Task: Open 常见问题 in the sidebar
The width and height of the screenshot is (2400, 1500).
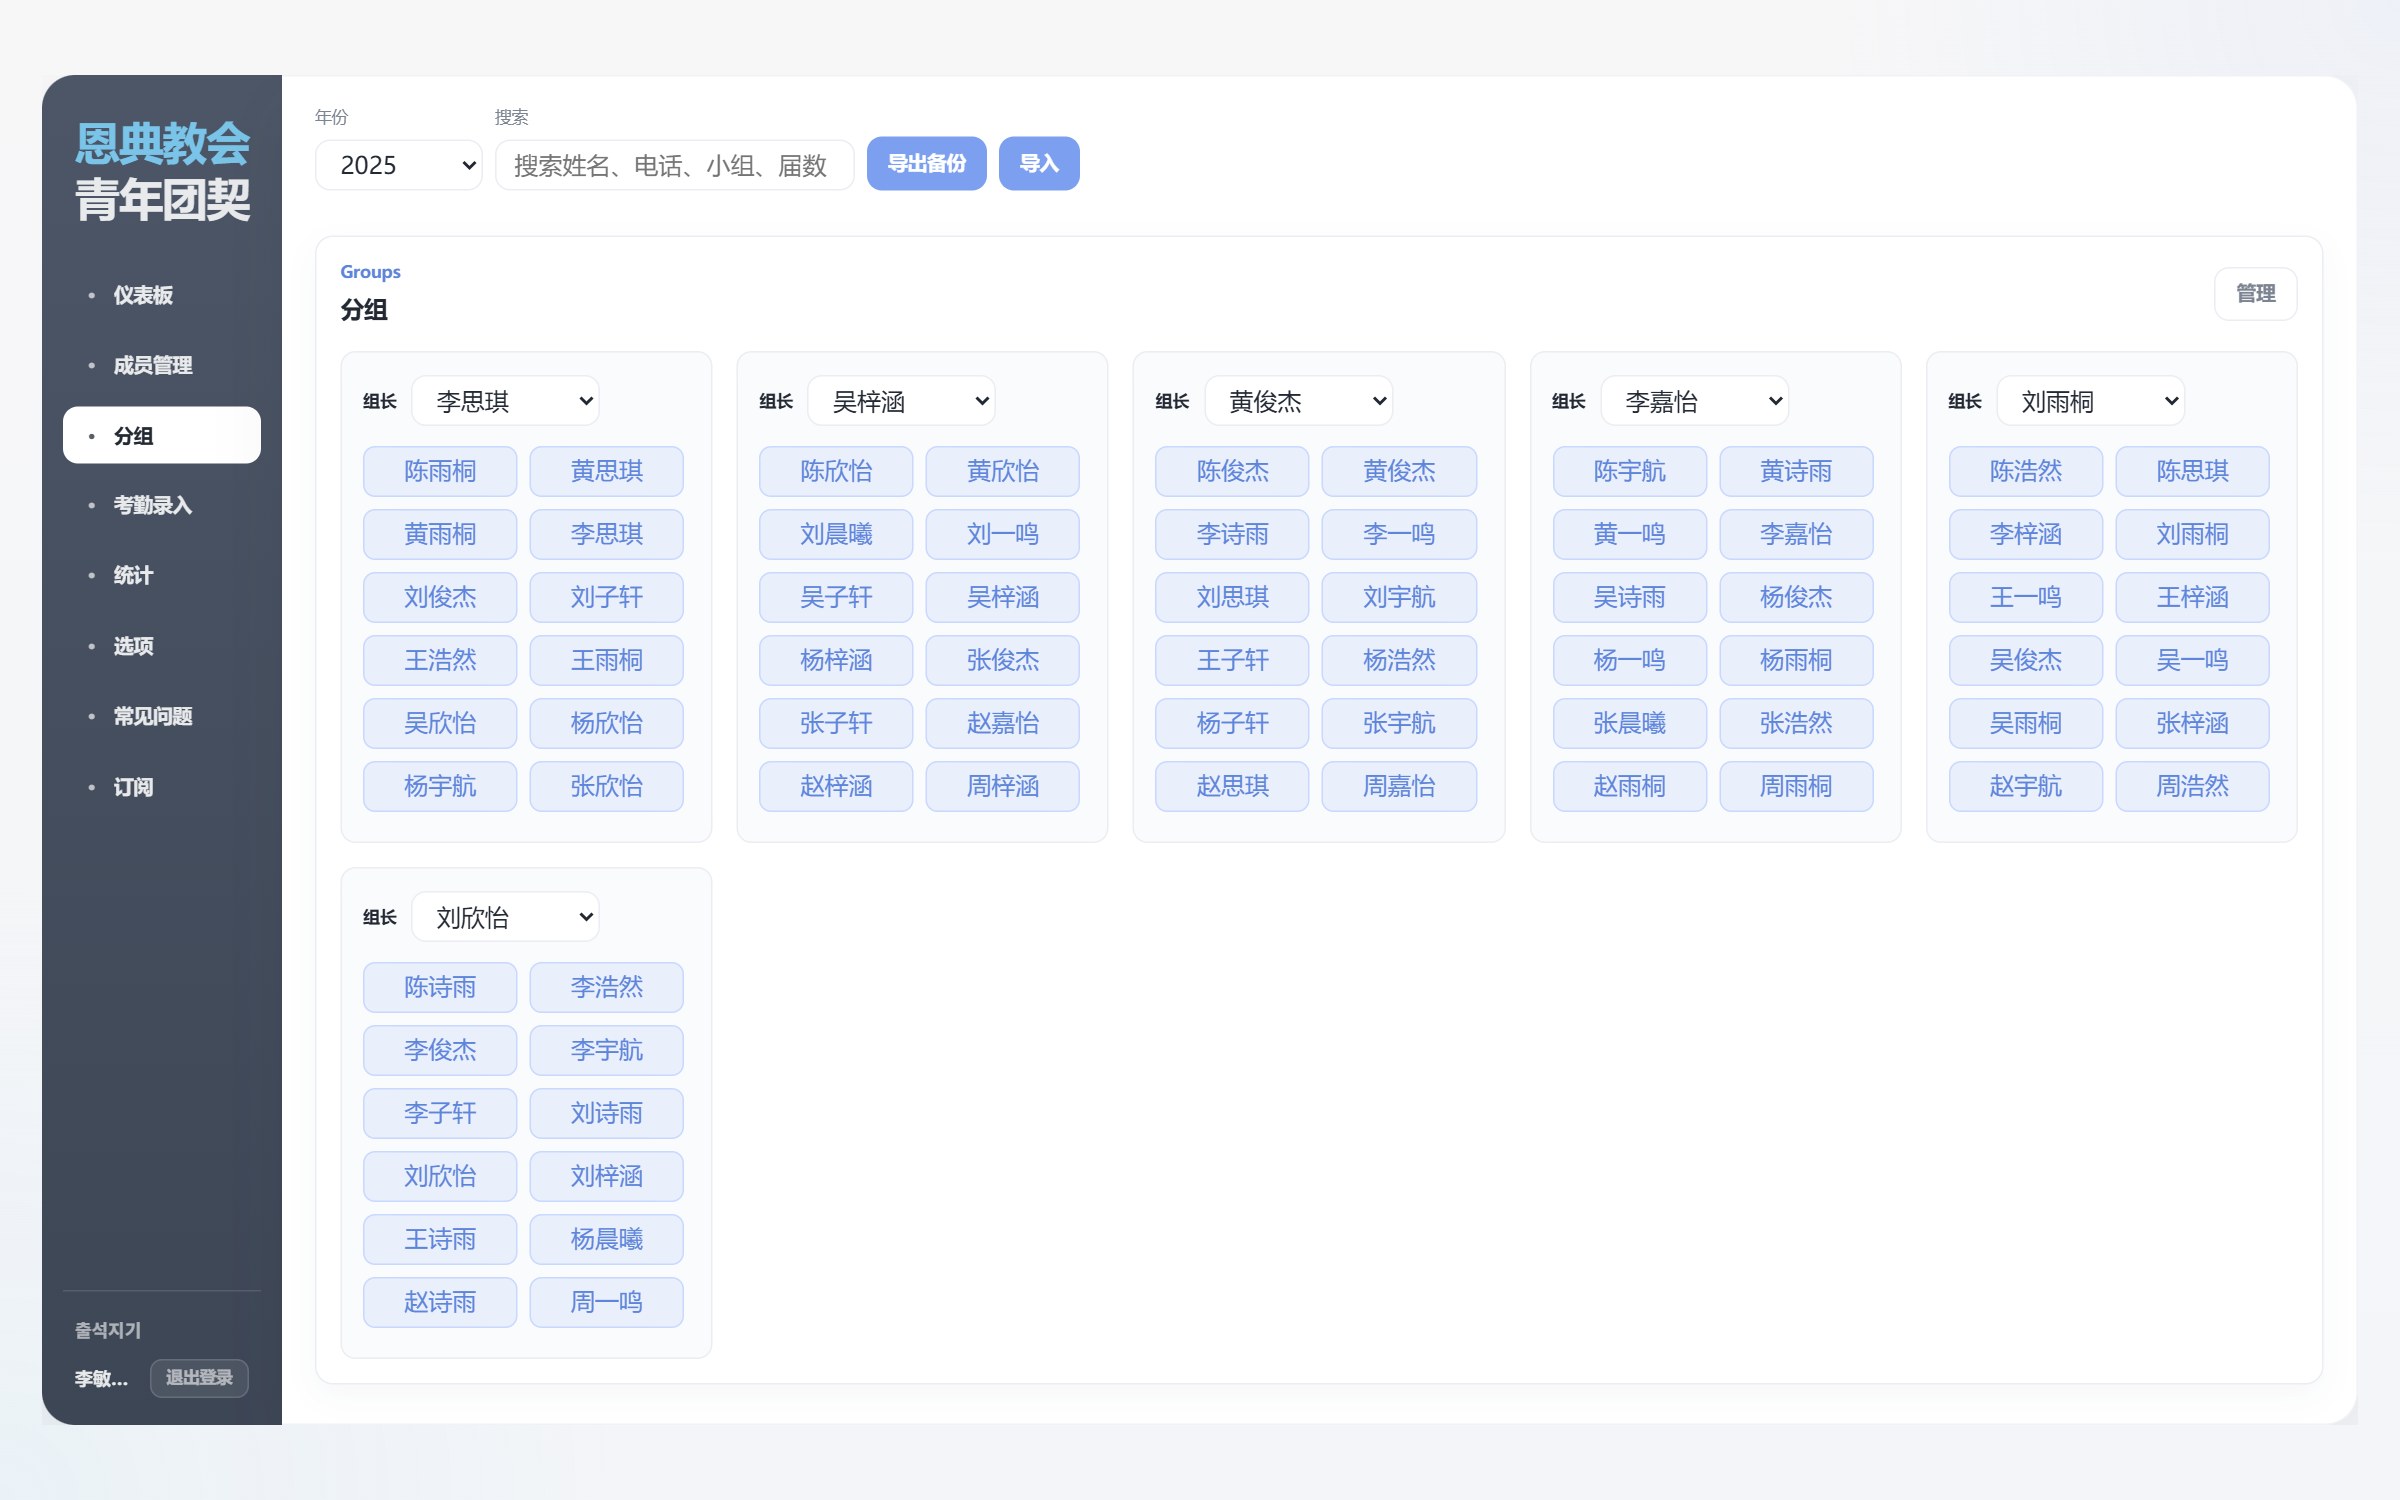Action: (x=161, y=716)
